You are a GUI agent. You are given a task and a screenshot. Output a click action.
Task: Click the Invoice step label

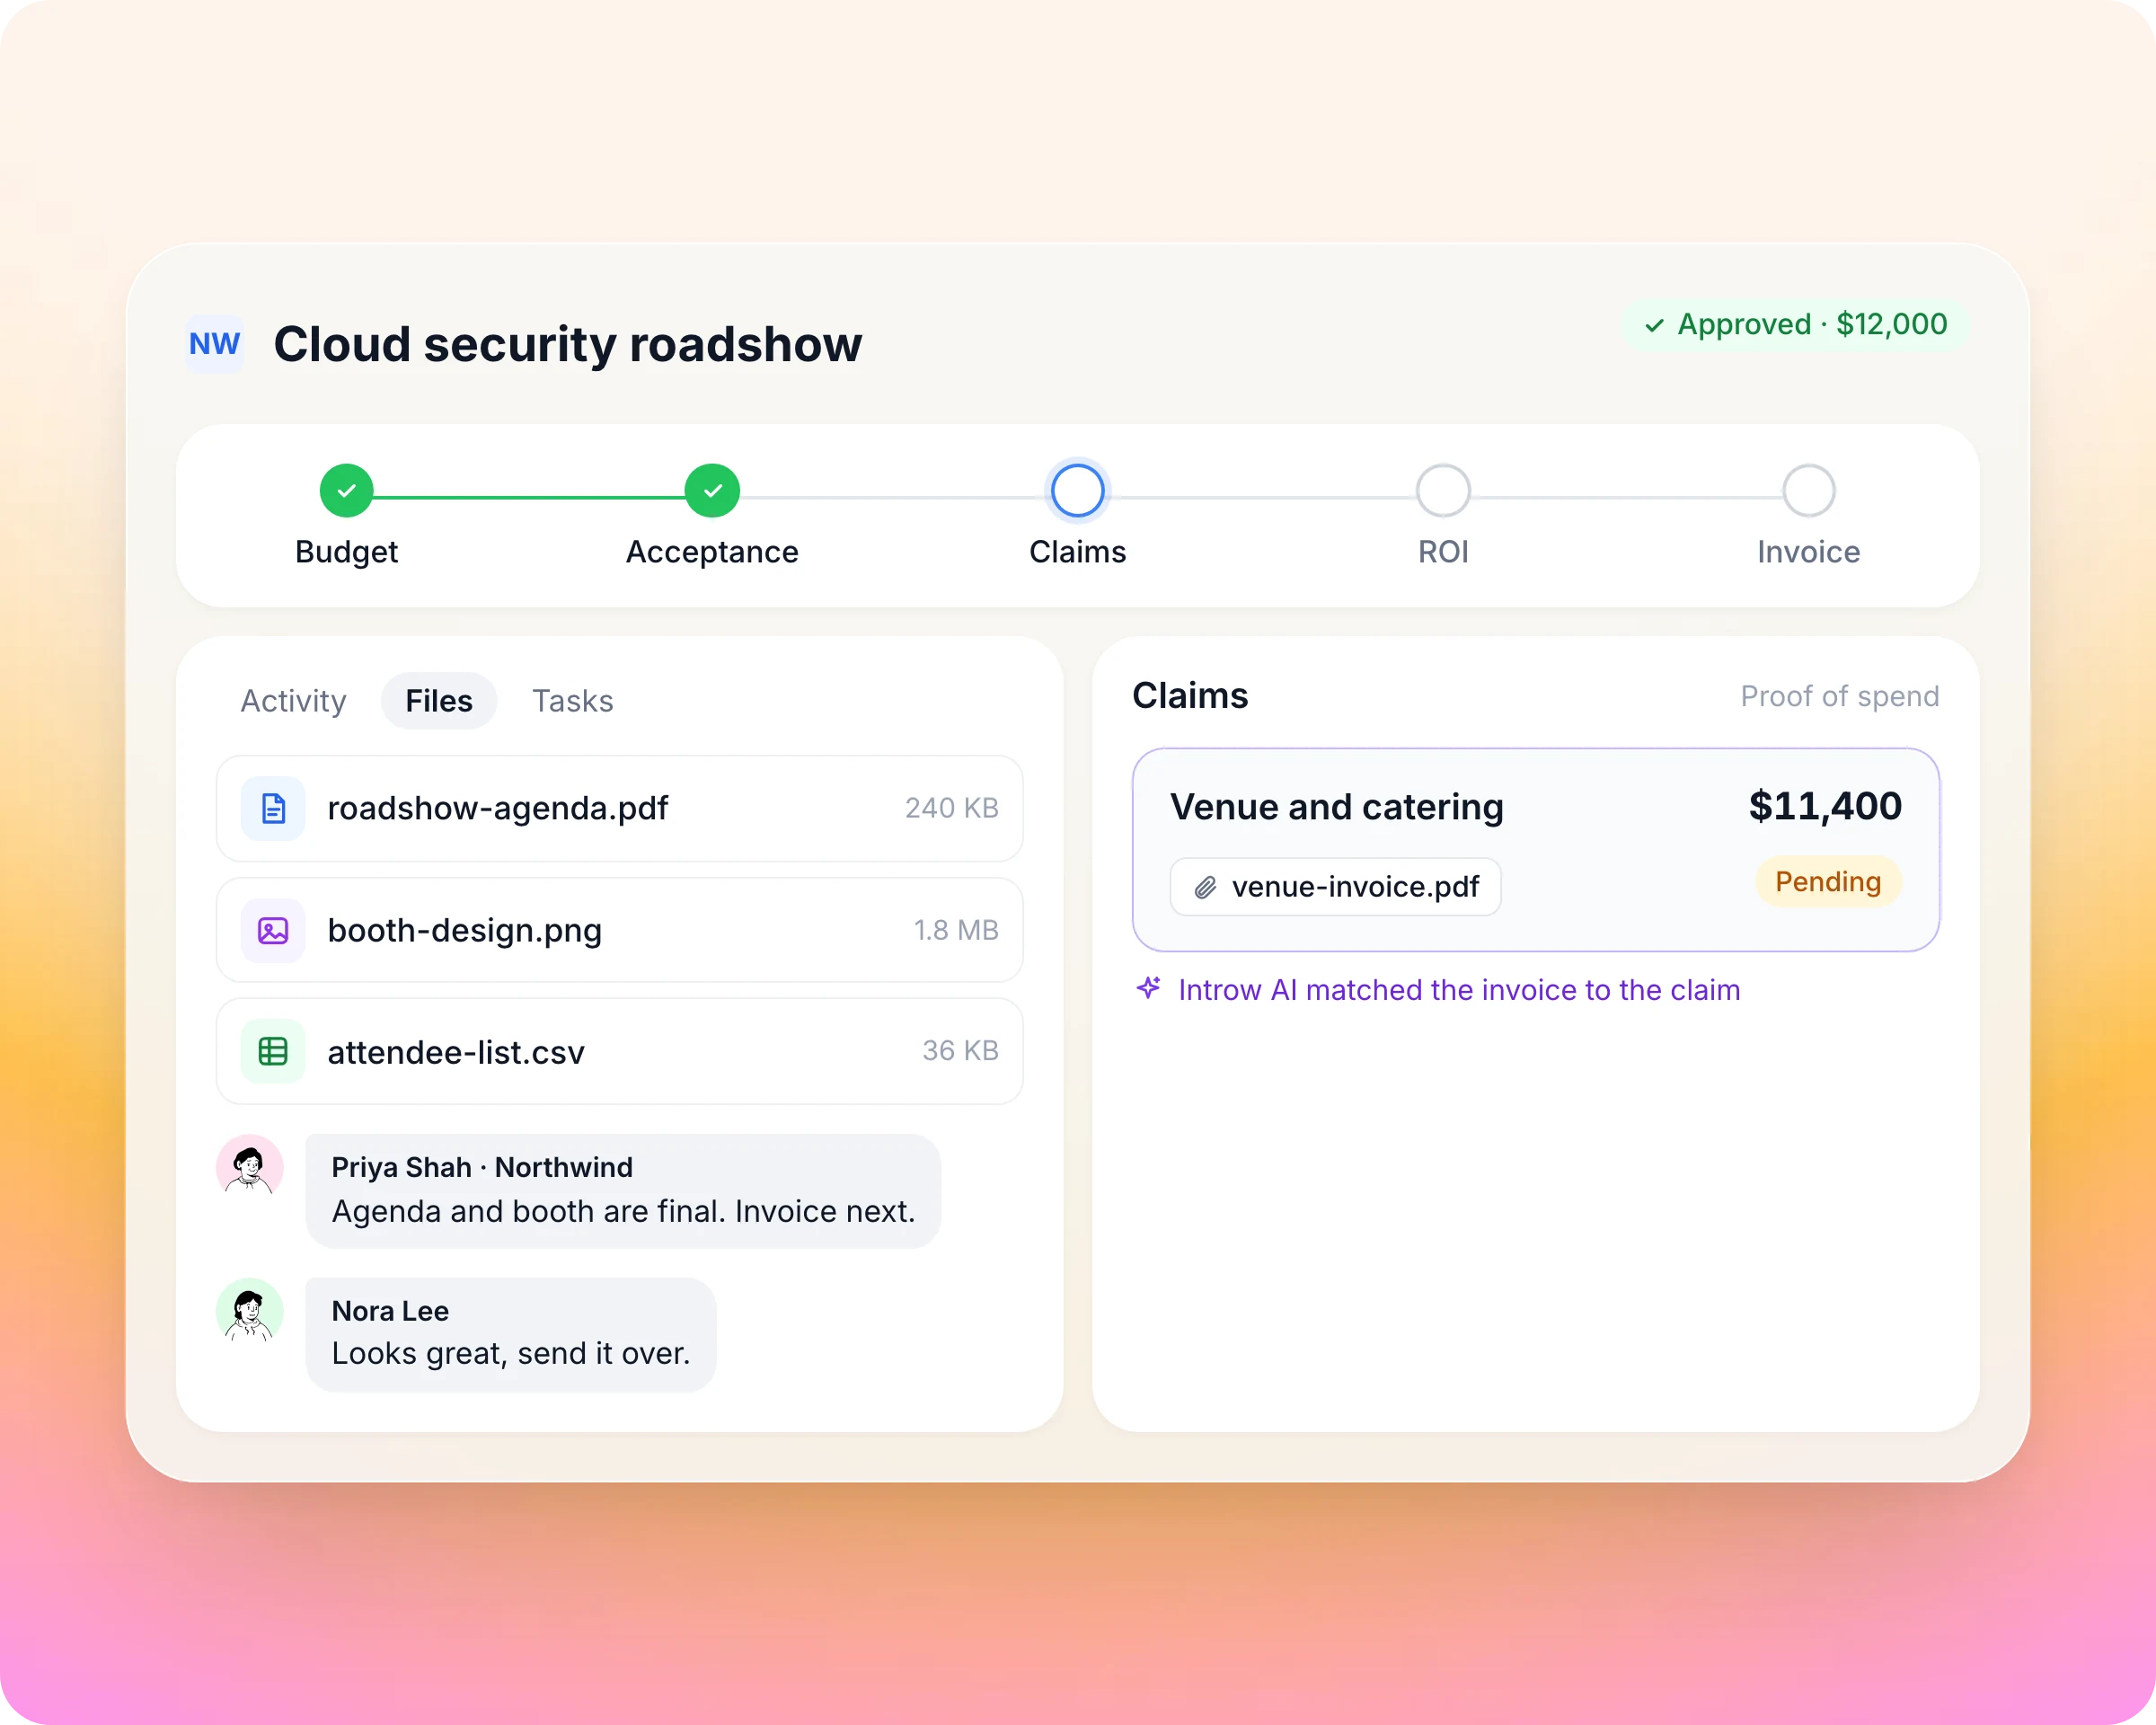(x=1809, y=552)
